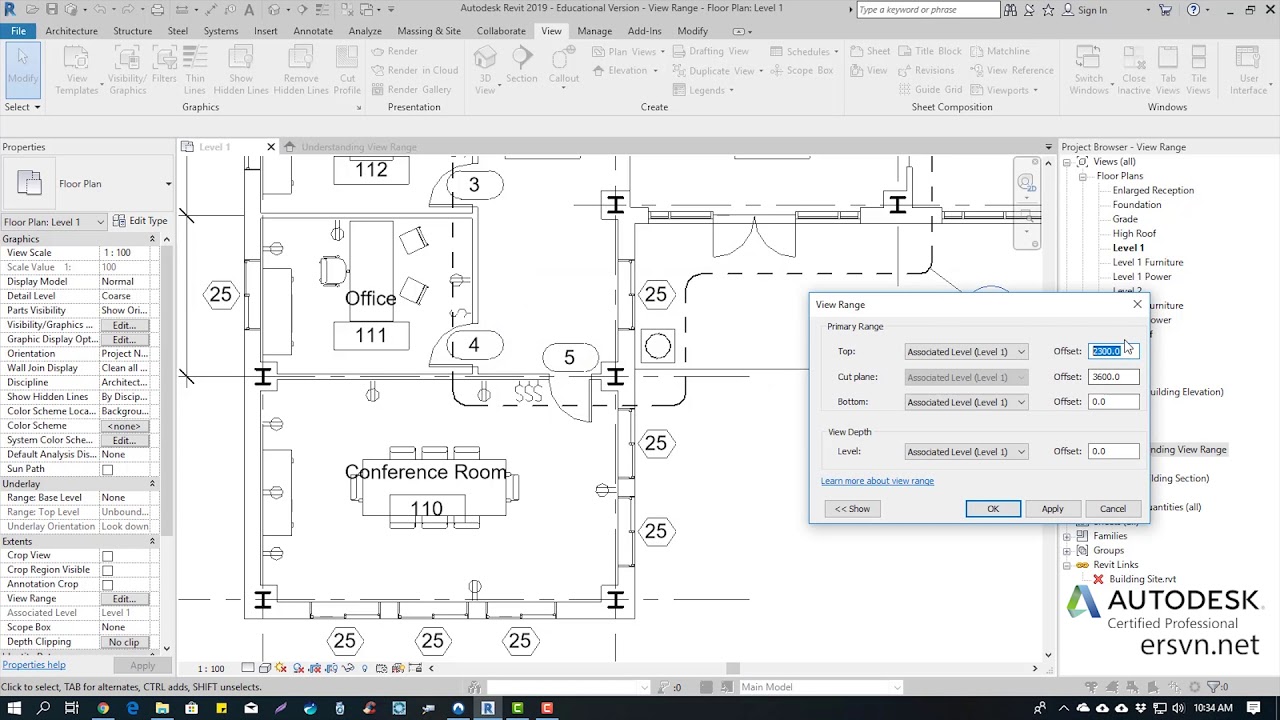Screen dimensions: 1280x720
Task: Click Render in Cloud
Action: (x=415, y=70)
